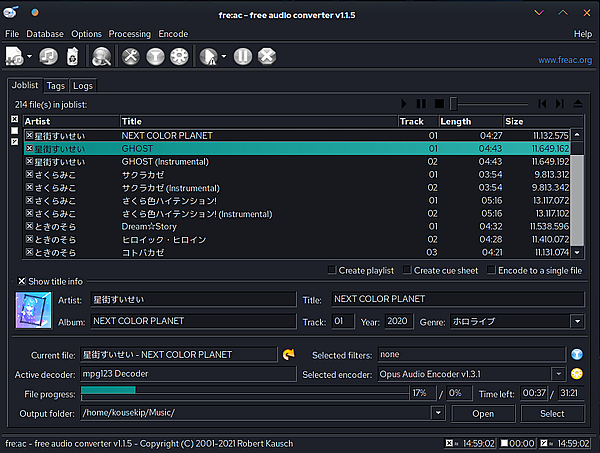This screenshot has height=453, width=600.
Task: Toggle selection icon beside joblist
Action: [15, 142]
